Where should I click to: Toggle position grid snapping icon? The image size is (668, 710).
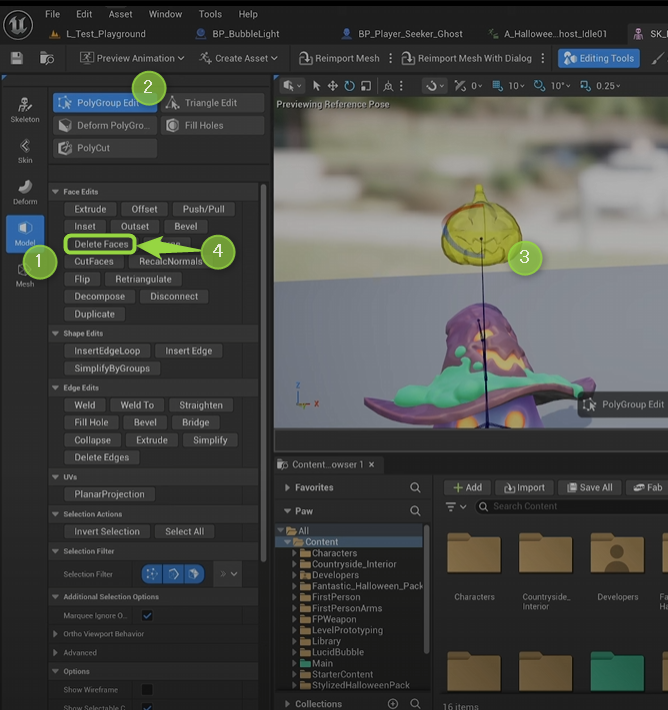[x=497, y=86]
